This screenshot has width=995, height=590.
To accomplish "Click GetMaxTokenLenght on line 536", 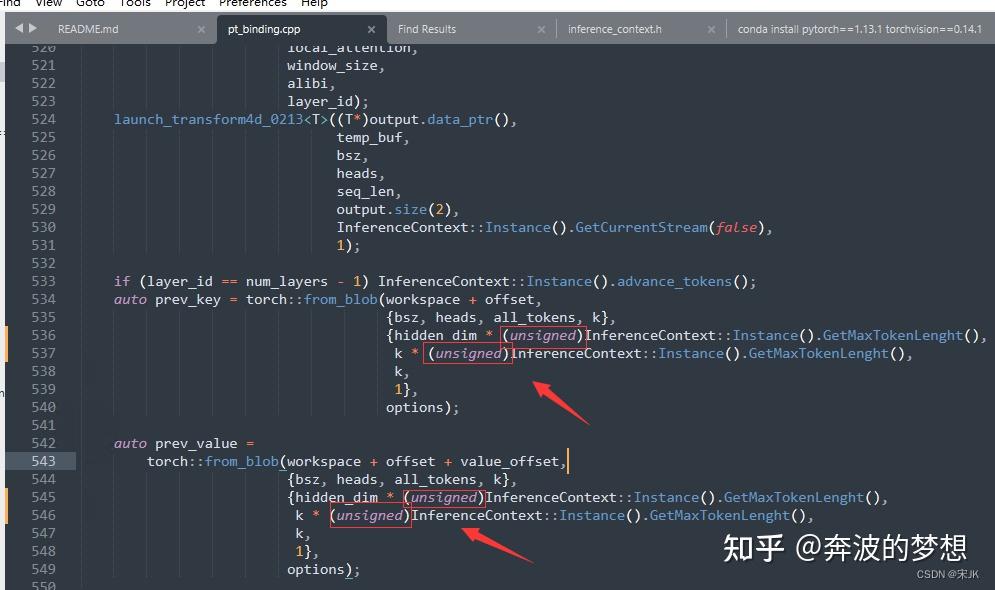I will 893,336.
